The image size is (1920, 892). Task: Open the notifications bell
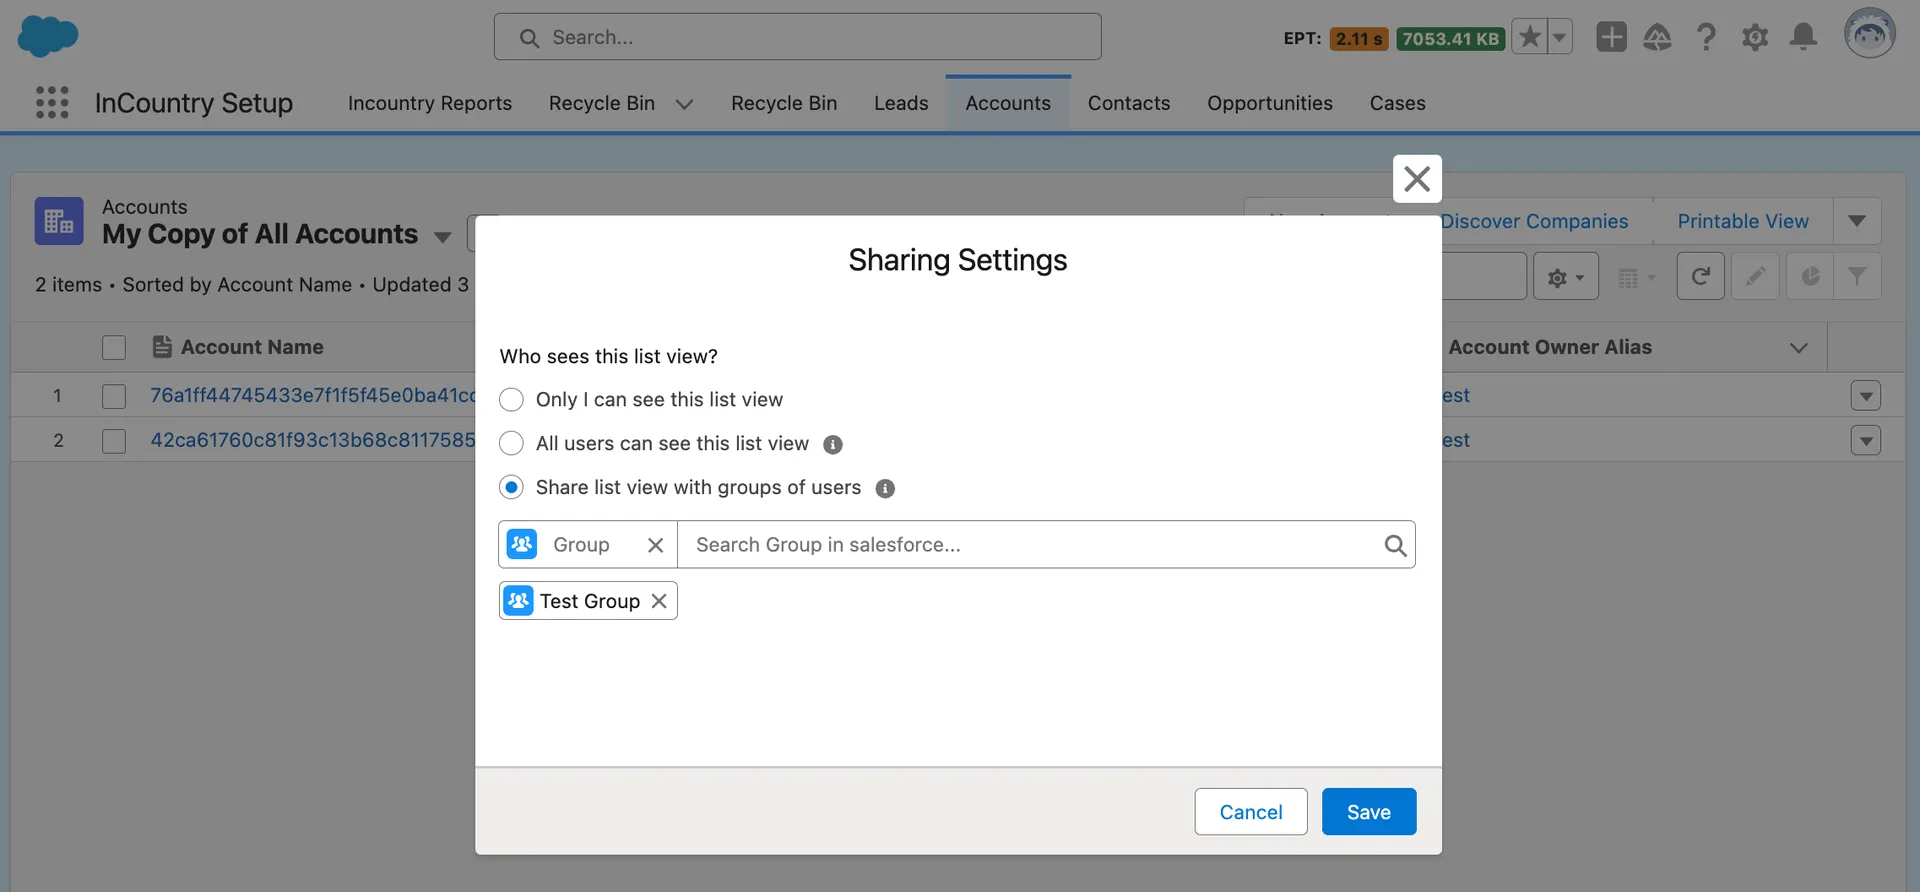pyautogui.click(x=1803, y=38)
